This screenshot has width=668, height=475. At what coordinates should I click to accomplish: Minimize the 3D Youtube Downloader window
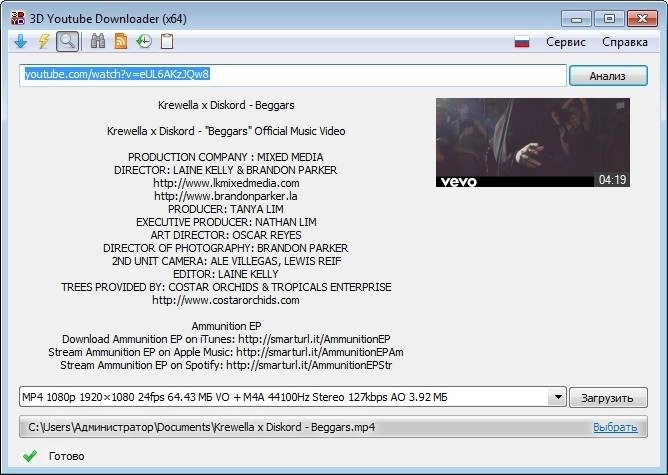point(576,19)
